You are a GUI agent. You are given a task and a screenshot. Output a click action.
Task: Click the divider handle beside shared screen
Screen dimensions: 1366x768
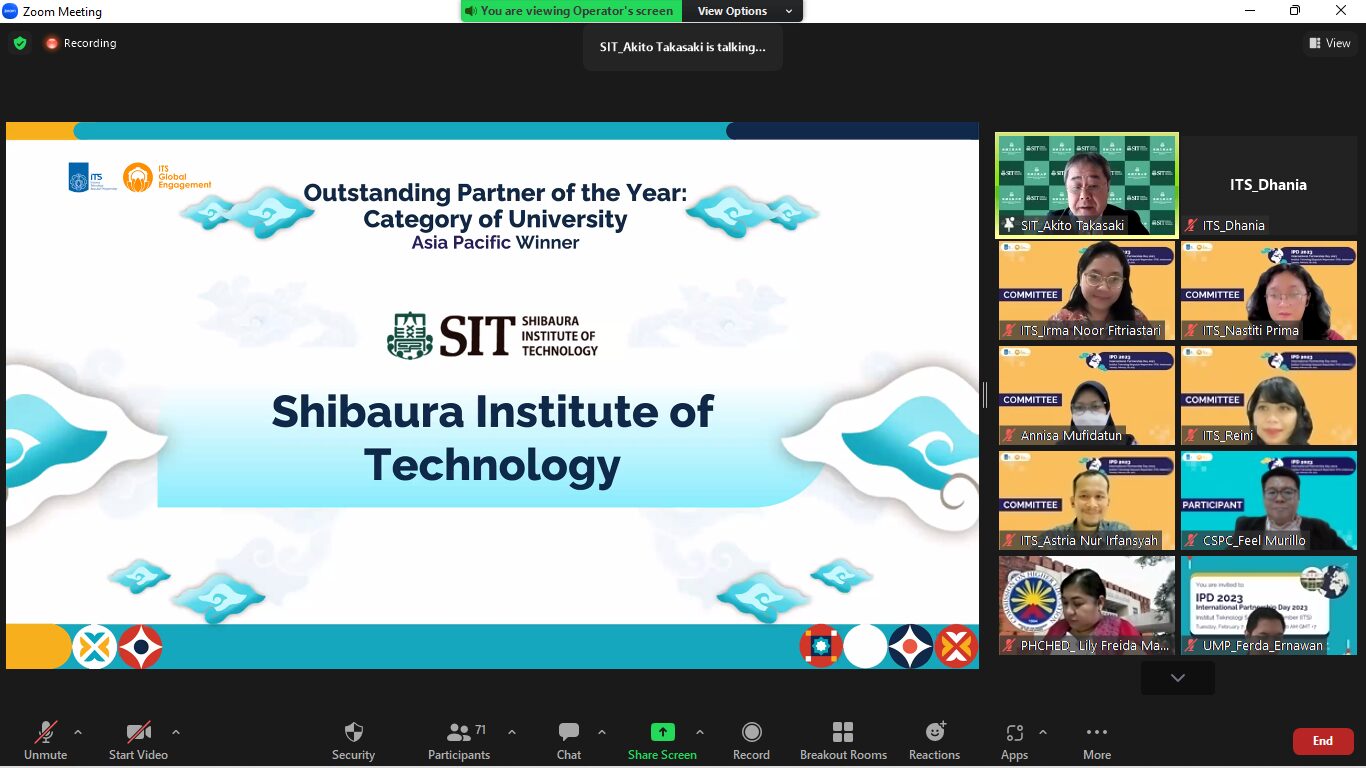click(x=985, y=395)
